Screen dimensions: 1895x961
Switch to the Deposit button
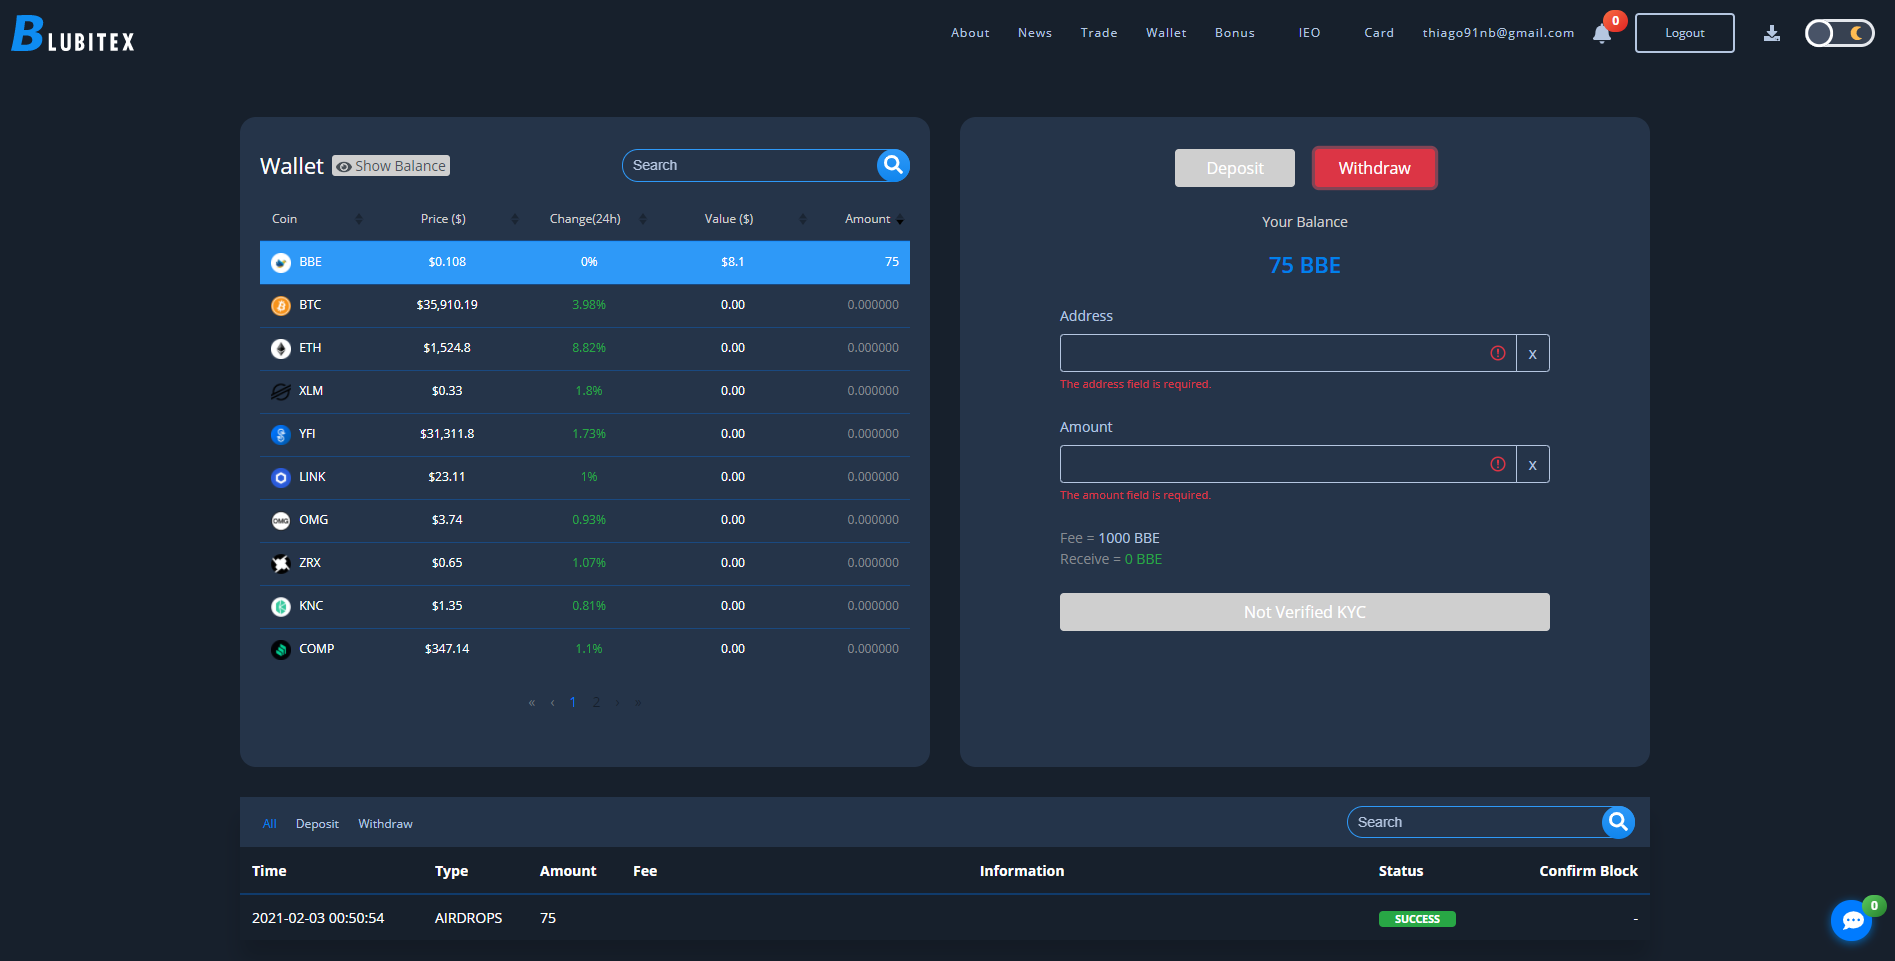pos(1234,168)
